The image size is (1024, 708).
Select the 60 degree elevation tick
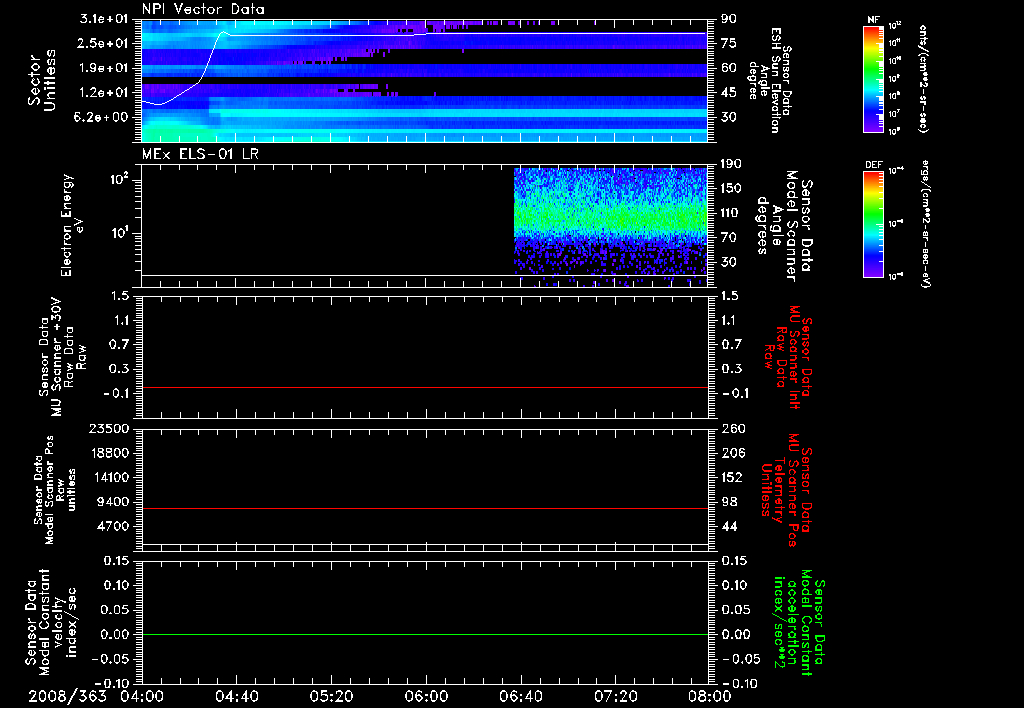tap(729, 68)
